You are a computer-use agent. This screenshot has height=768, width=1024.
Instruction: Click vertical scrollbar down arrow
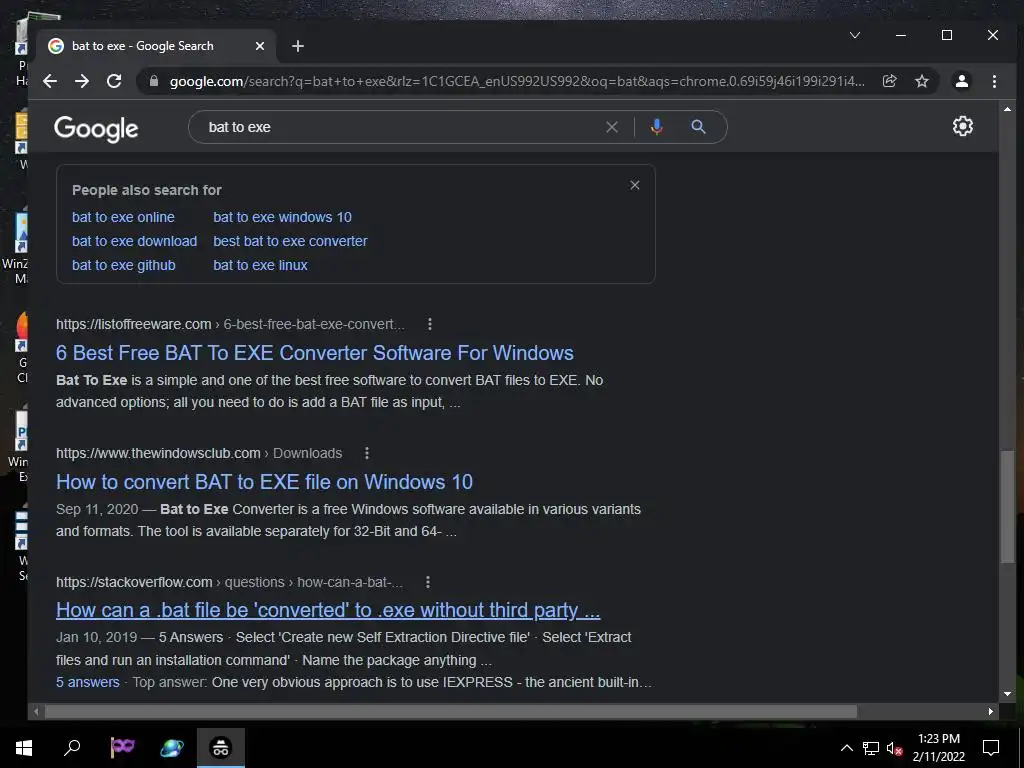[x=1007, y=694]
